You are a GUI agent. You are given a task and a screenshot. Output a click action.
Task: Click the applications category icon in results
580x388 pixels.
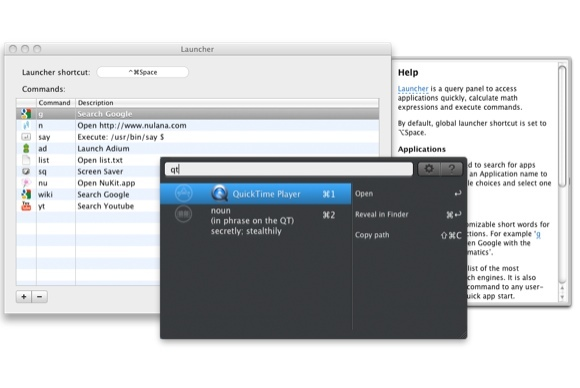183,193
